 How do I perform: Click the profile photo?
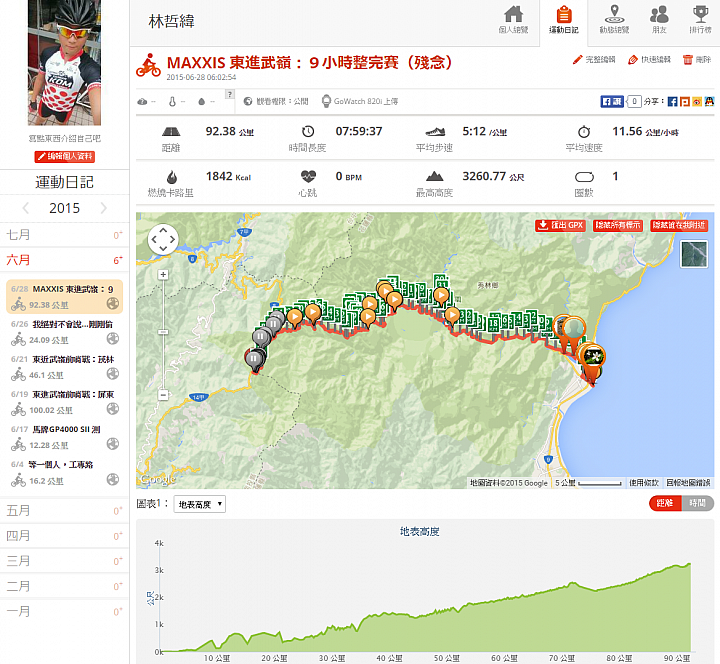[64, 63]
